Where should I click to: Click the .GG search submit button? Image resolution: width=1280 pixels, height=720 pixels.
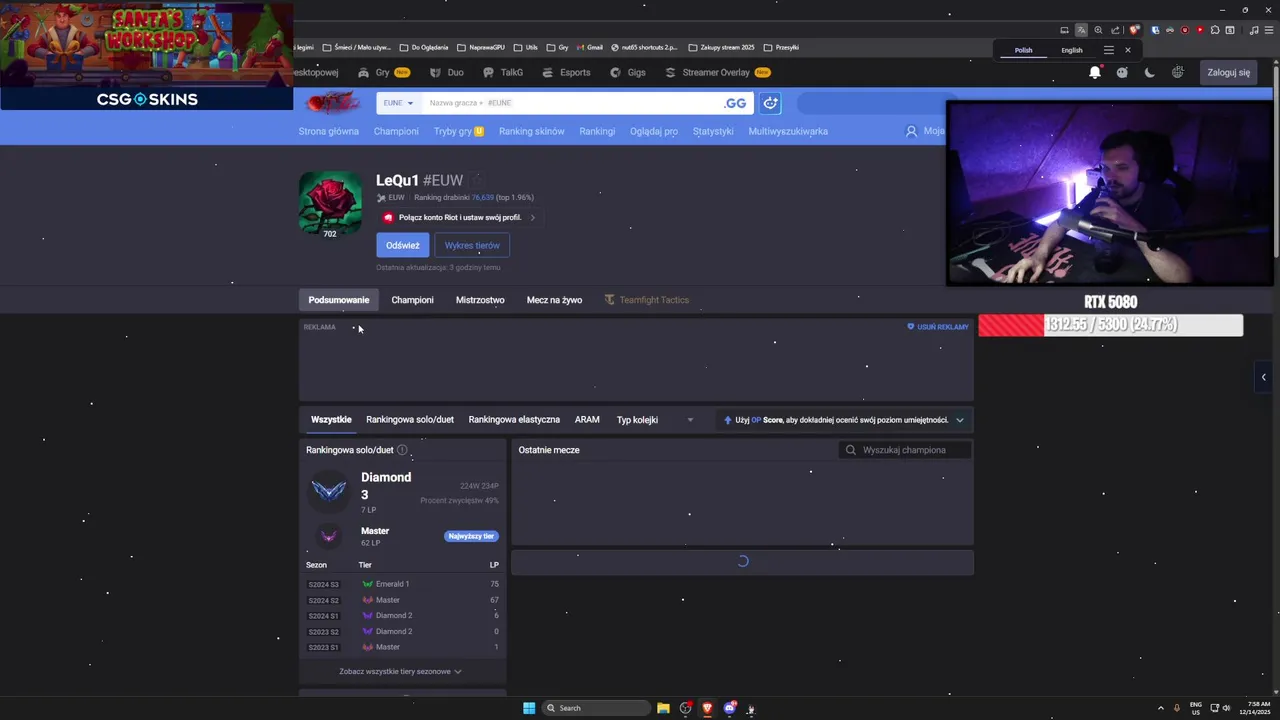(736, 103)
